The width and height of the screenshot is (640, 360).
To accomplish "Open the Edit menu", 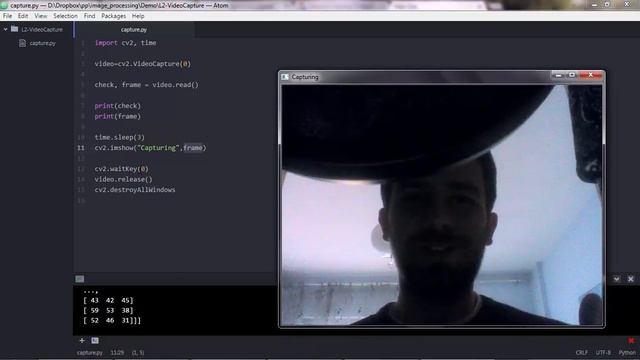I will coord(23,16).
